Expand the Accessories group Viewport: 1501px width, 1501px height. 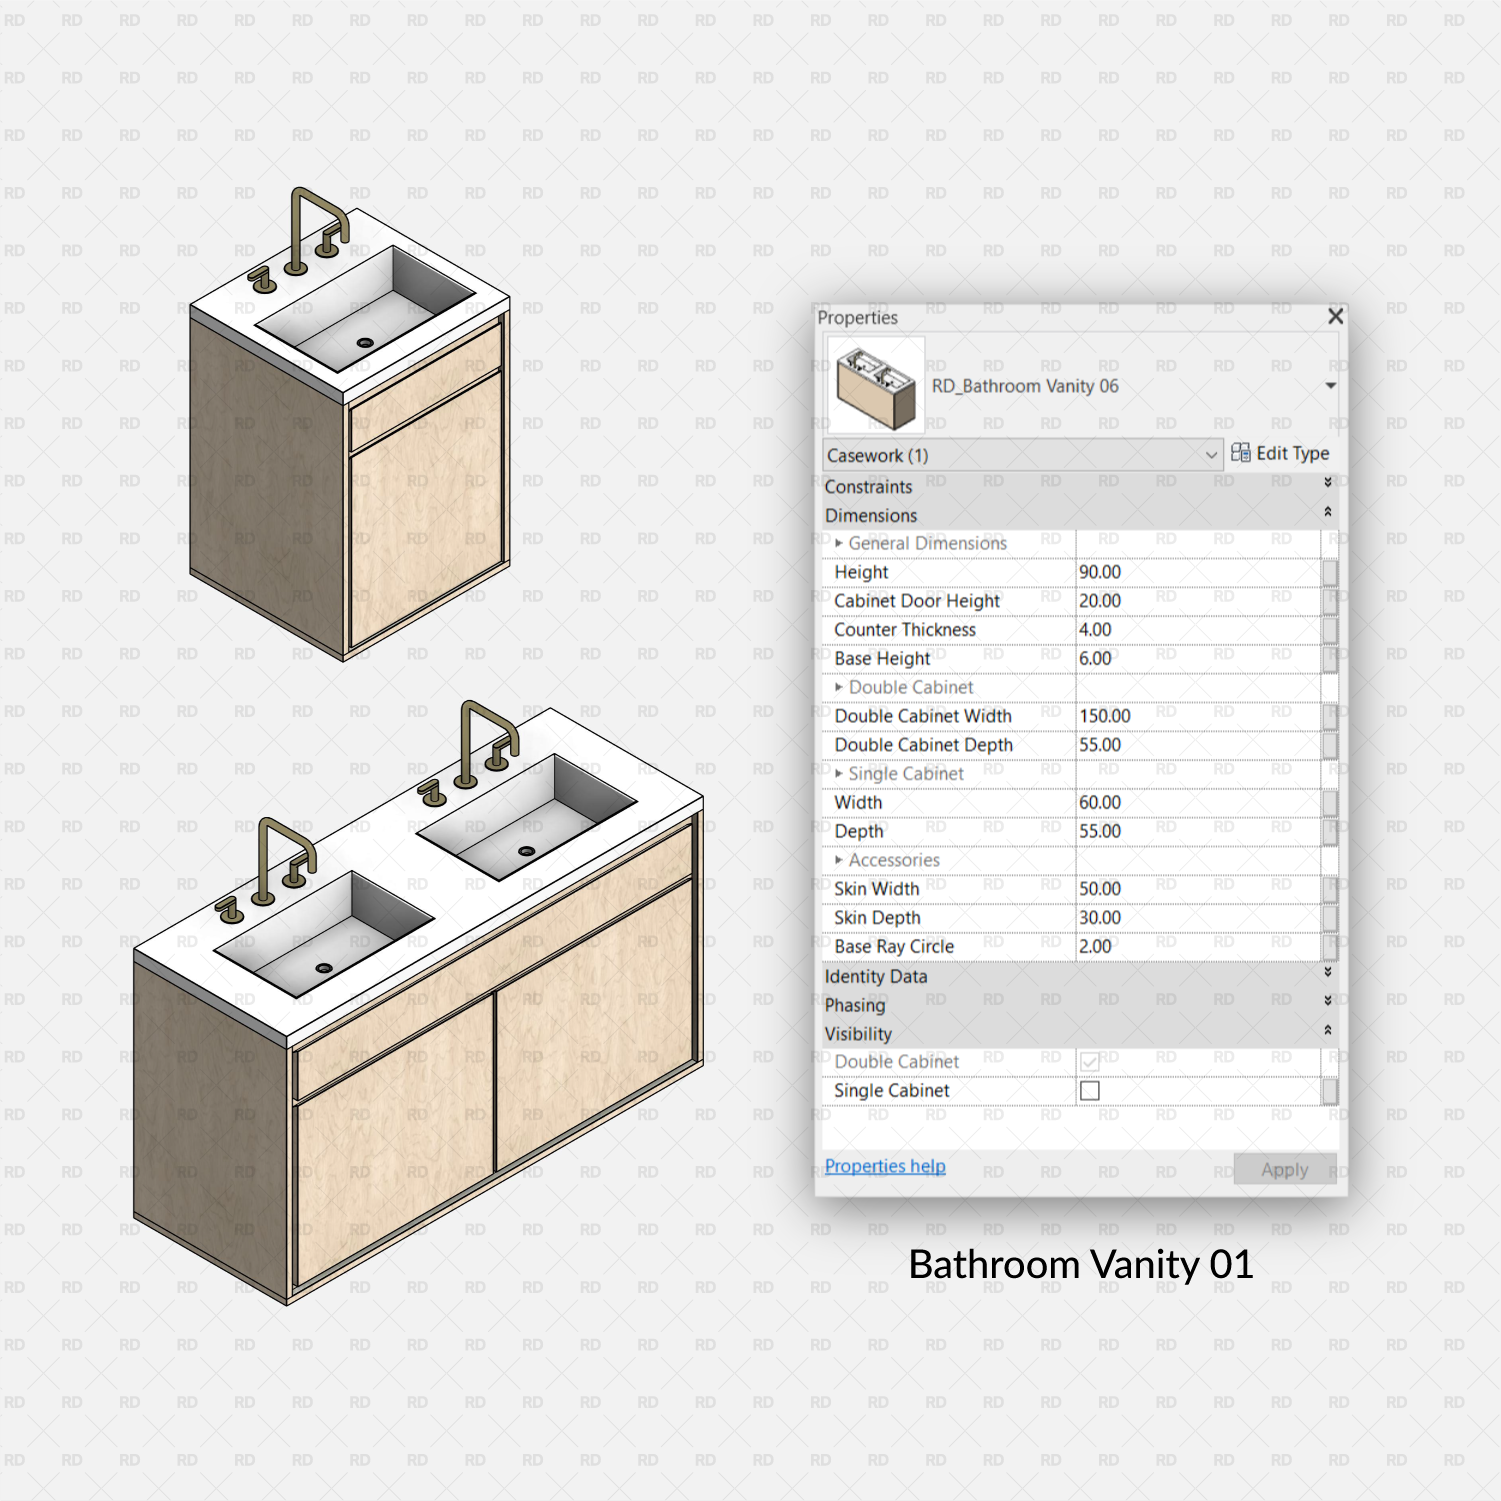tap(840, 860)
